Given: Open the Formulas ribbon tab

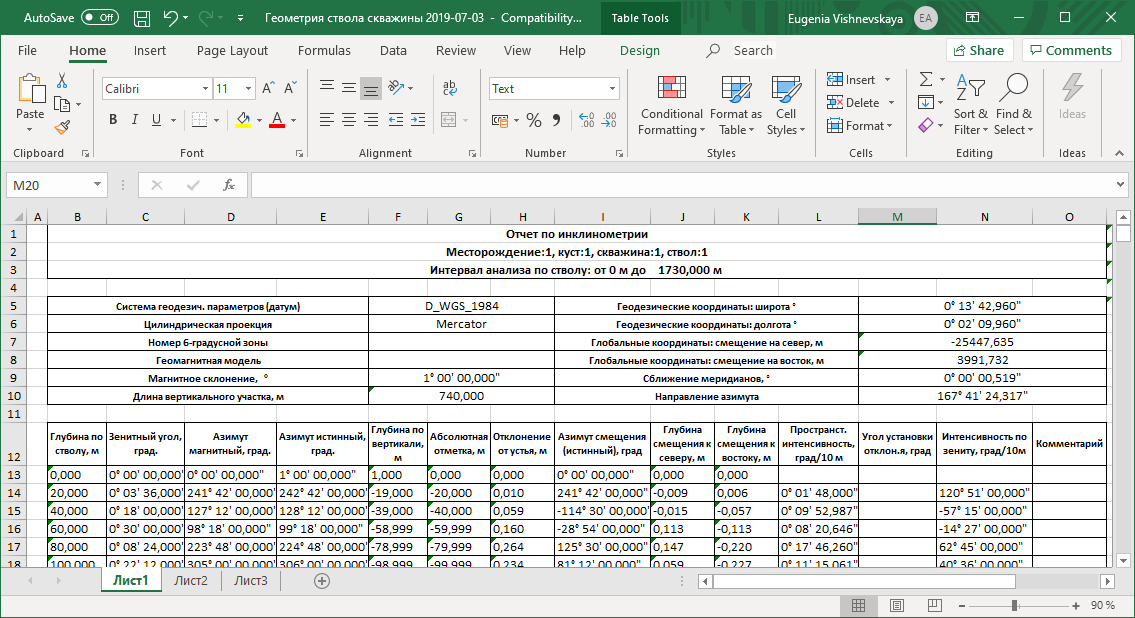Looking at the screenshot, I should coord(324,51).
